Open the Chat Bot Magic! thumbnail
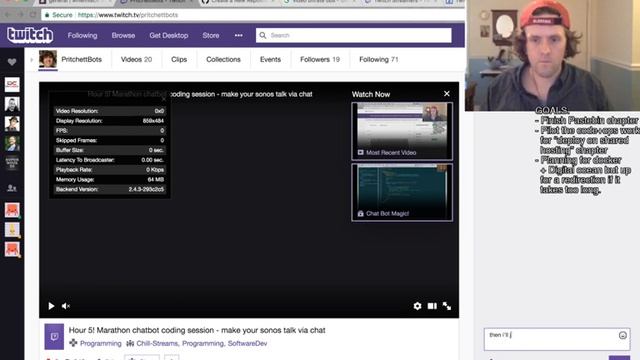640x360 pixels. tap(402, 192)
